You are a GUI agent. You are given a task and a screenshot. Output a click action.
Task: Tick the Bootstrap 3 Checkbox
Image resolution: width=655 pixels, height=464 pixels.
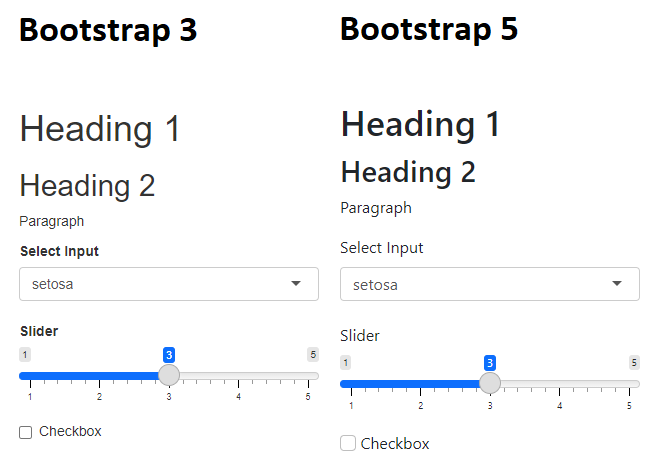pyautogui.click(x=26, y=432)
